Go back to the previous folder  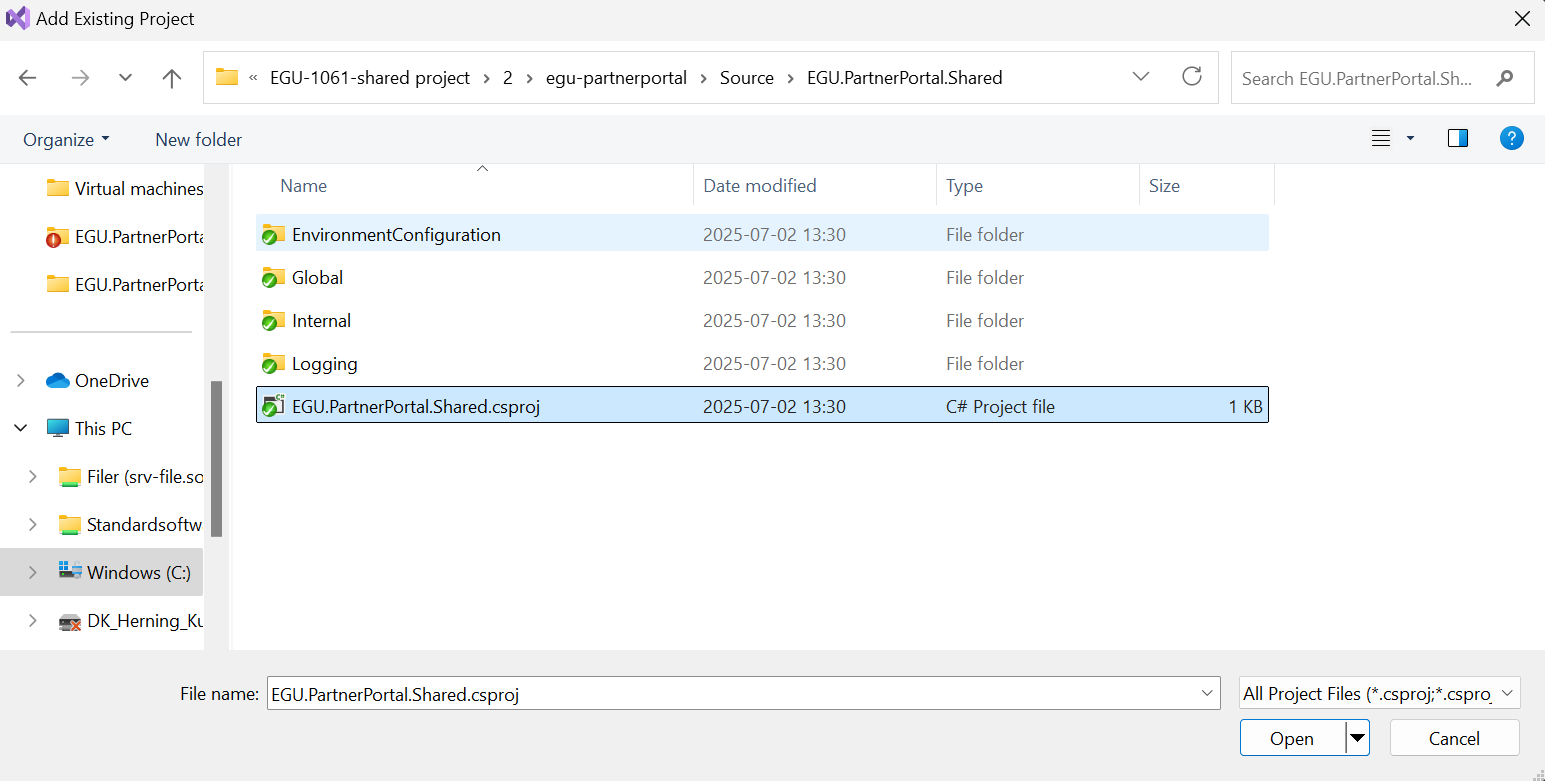28,78
